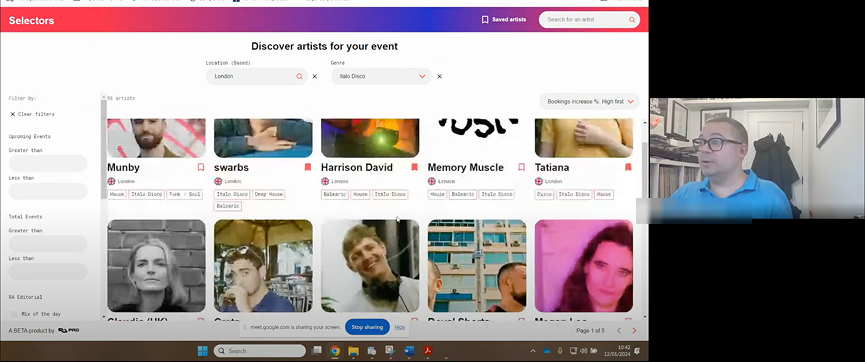
Task: Open the volume control in the system tray
Action: point(583,351)
